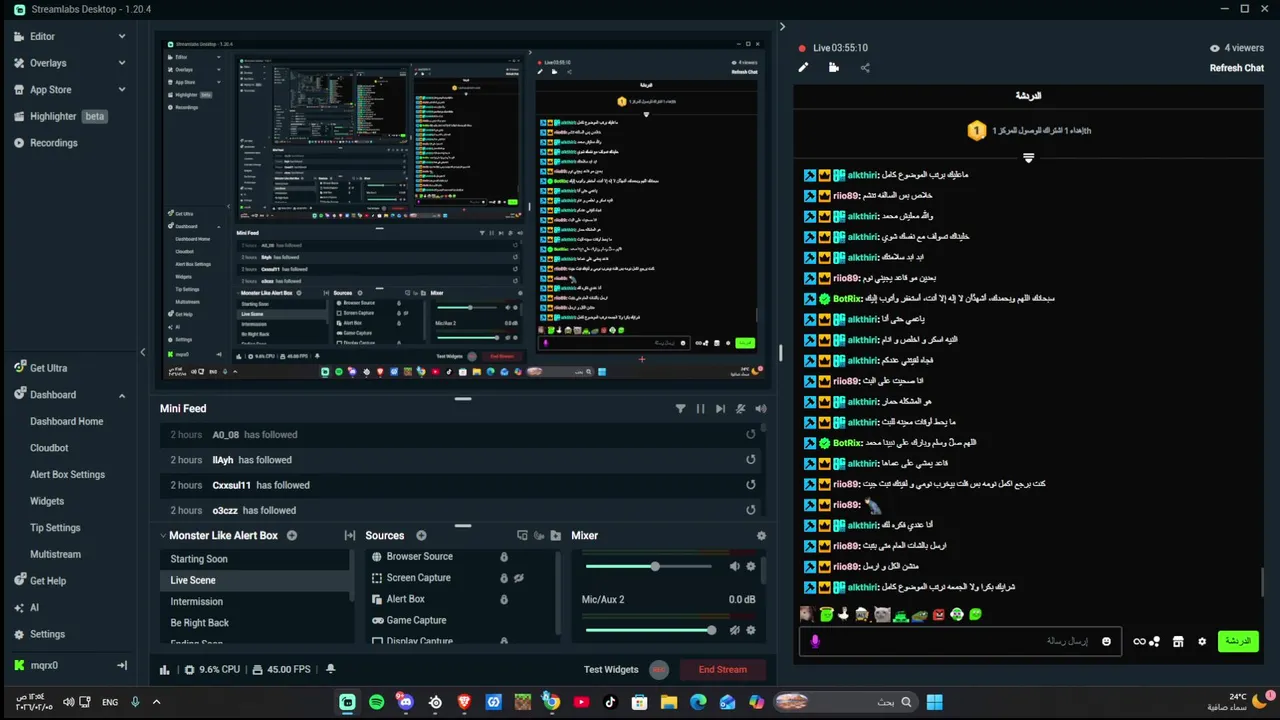Toggle Mini Feed event muting icon
This screenshot has height=720, width=1280.
pyautogui.click(x=741, y=408)
